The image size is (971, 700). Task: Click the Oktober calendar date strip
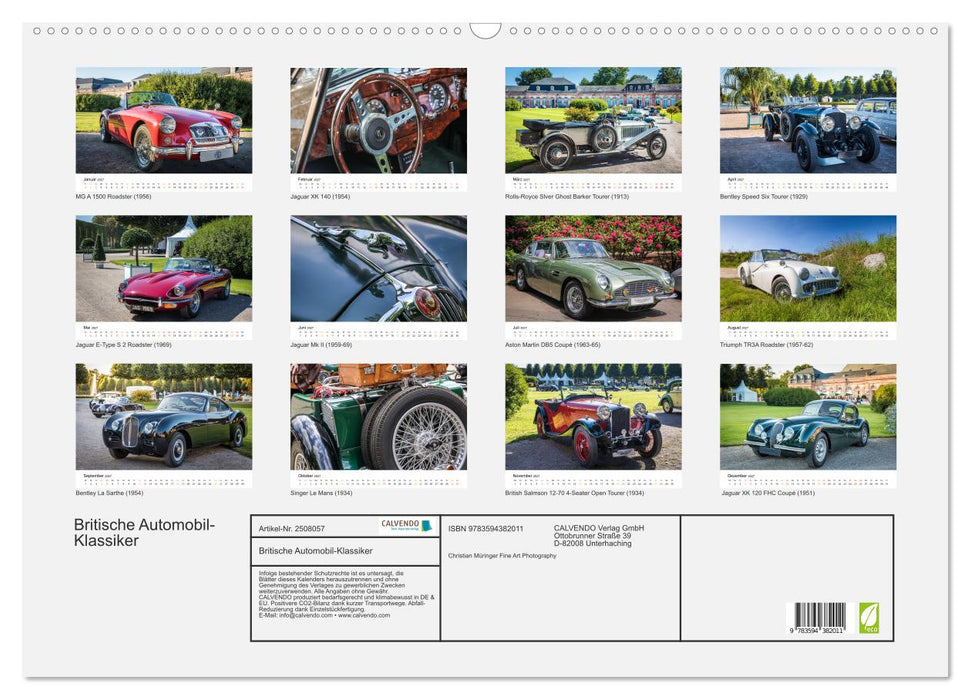tap(378, 478)
